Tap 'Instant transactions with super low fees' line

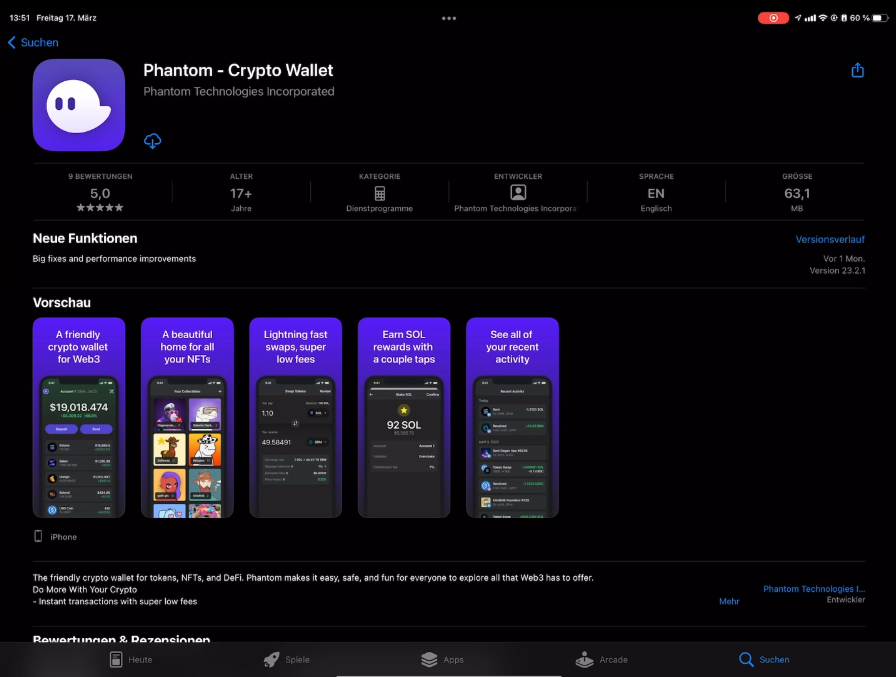[x=115, y=602]
